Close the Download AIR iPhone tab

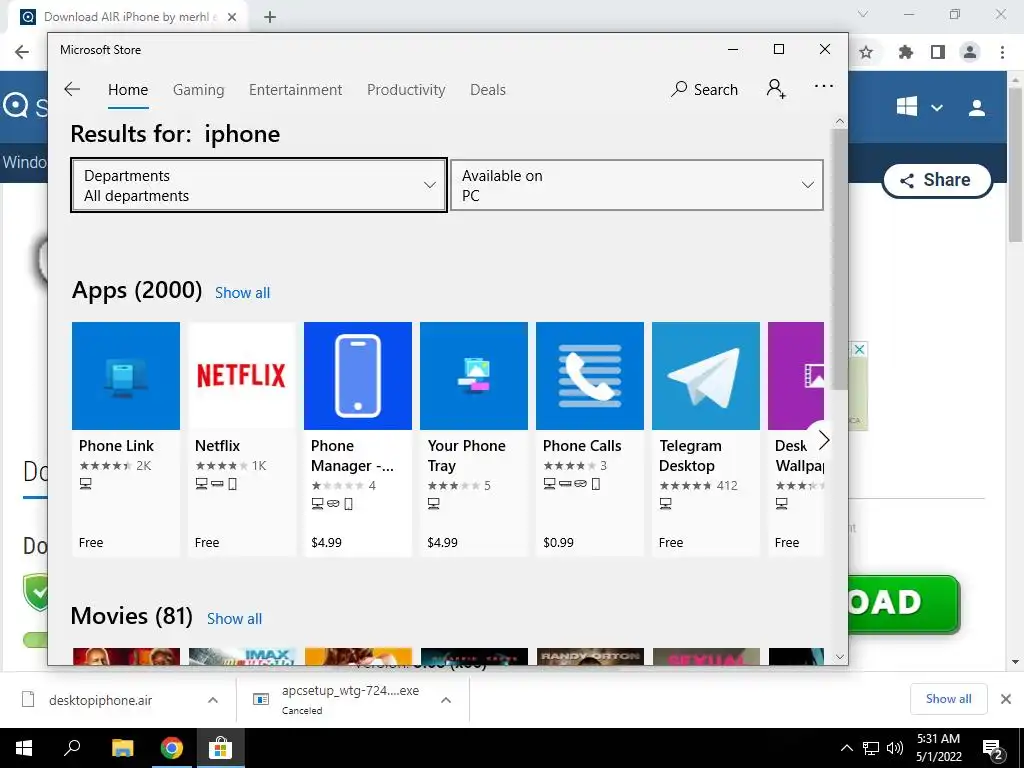click(x=232, y=17)
